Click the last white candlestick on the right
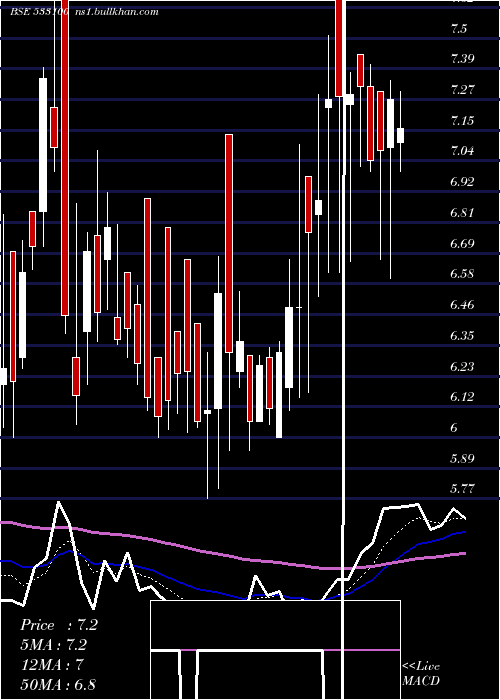 point(400,136)
